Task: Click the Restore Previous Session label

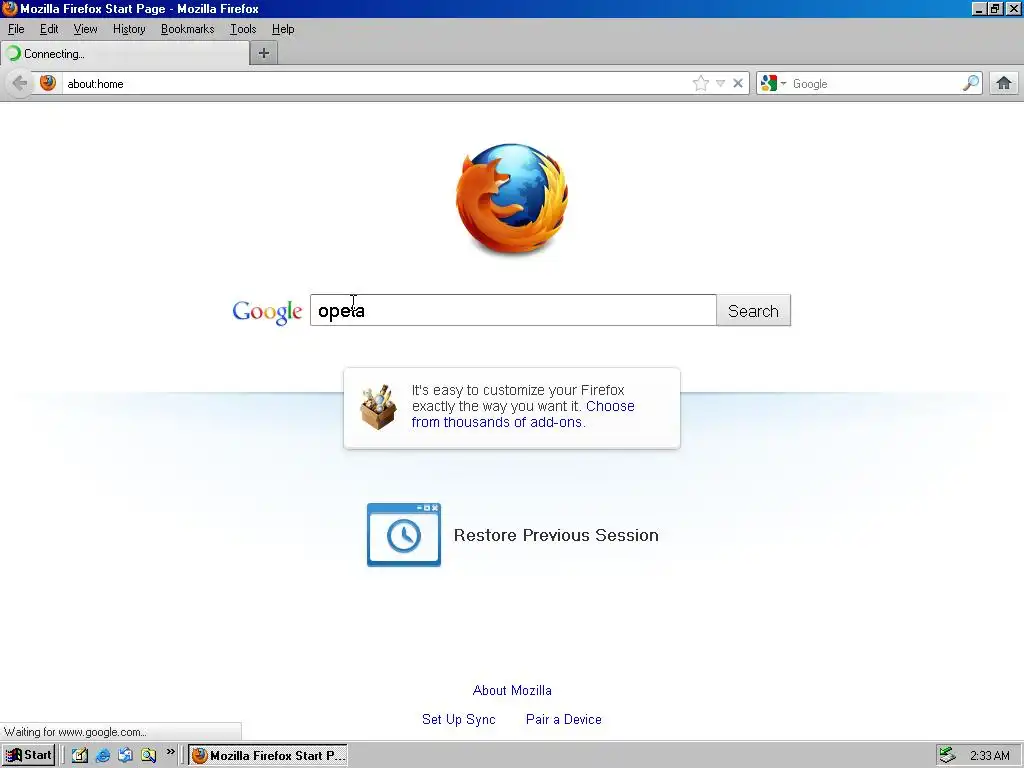Action: (556, 535)
